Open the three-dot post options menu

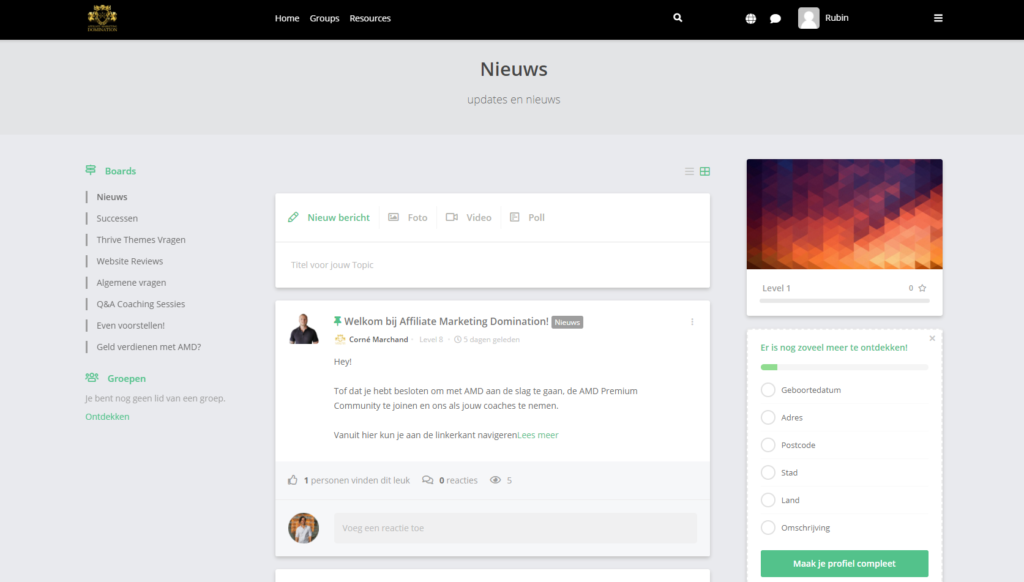pyautogui.click(x=692, y=321)
